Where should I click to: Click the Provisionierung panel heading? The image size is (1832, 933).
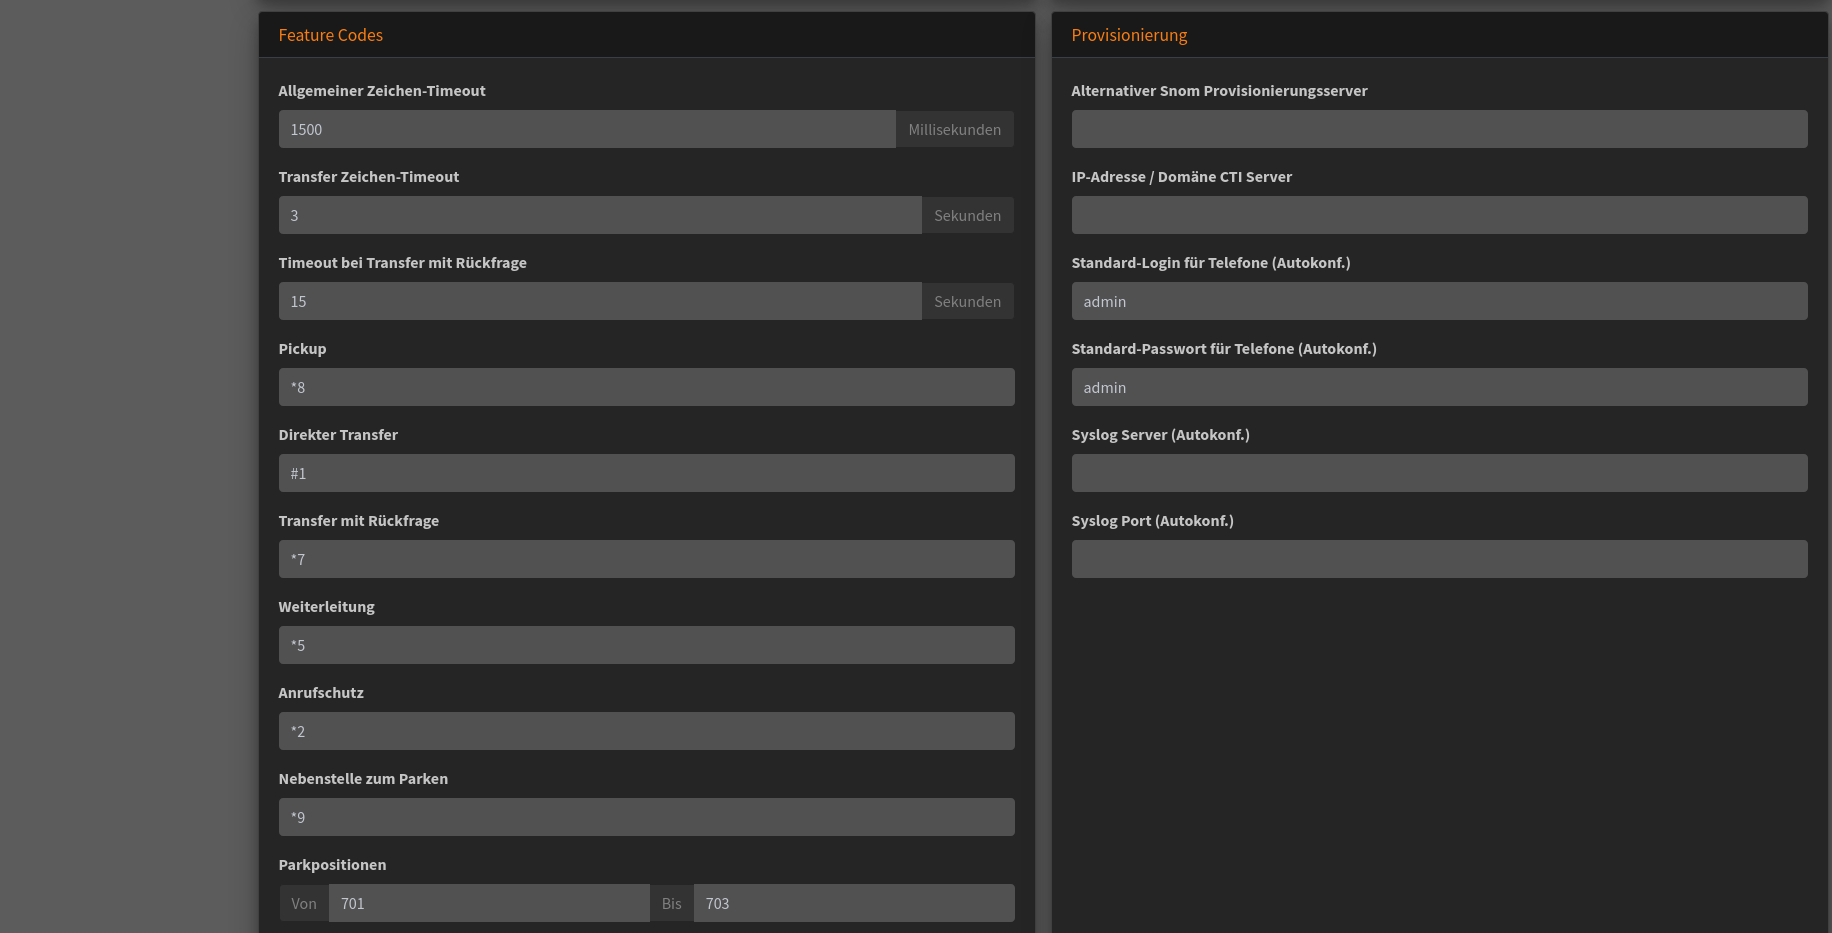[x=1129, y=35]
